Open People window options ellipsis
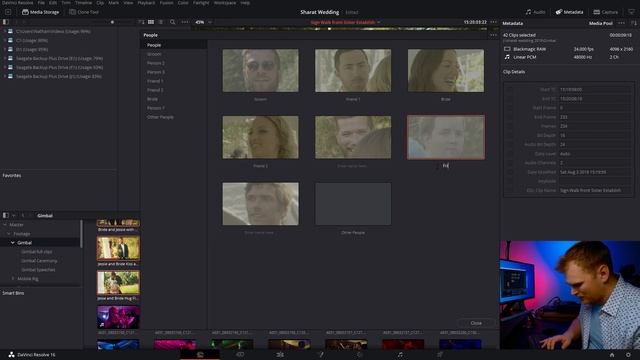640x360 pixels. pyautogui.click(x=493, y=35)
